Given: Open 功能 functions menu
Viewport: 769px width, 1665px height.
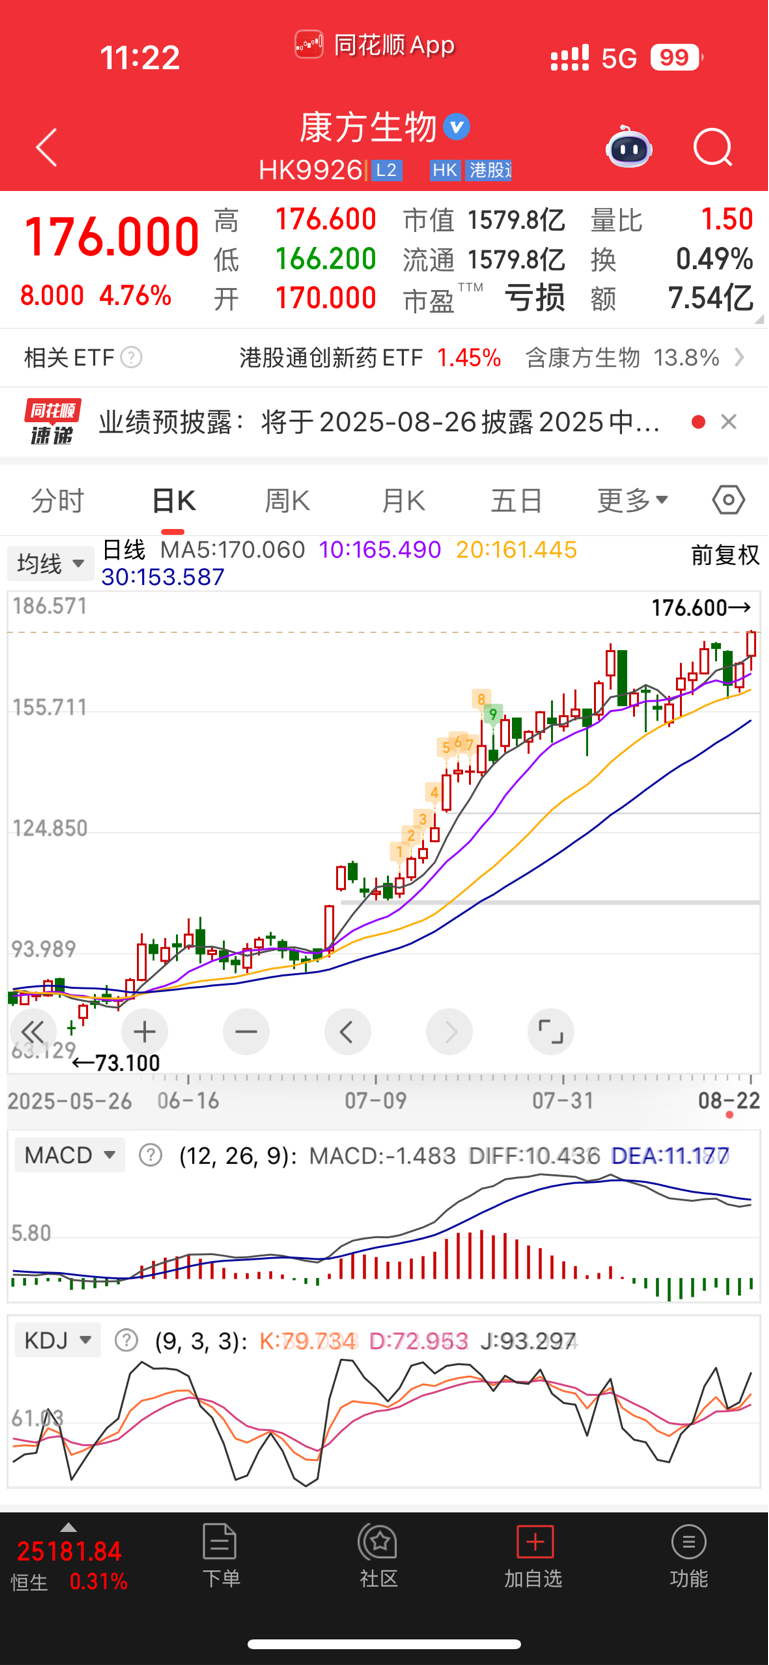Looking at the screenshot, I should point(689,1556).
